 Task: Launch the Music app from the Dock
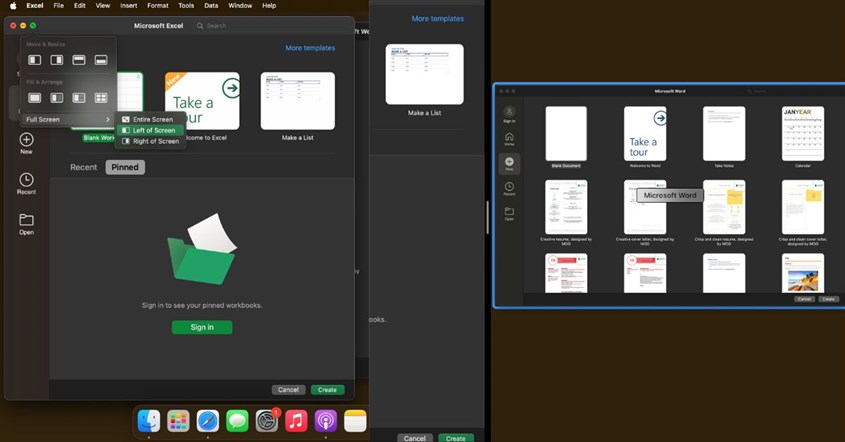(296, 421)
